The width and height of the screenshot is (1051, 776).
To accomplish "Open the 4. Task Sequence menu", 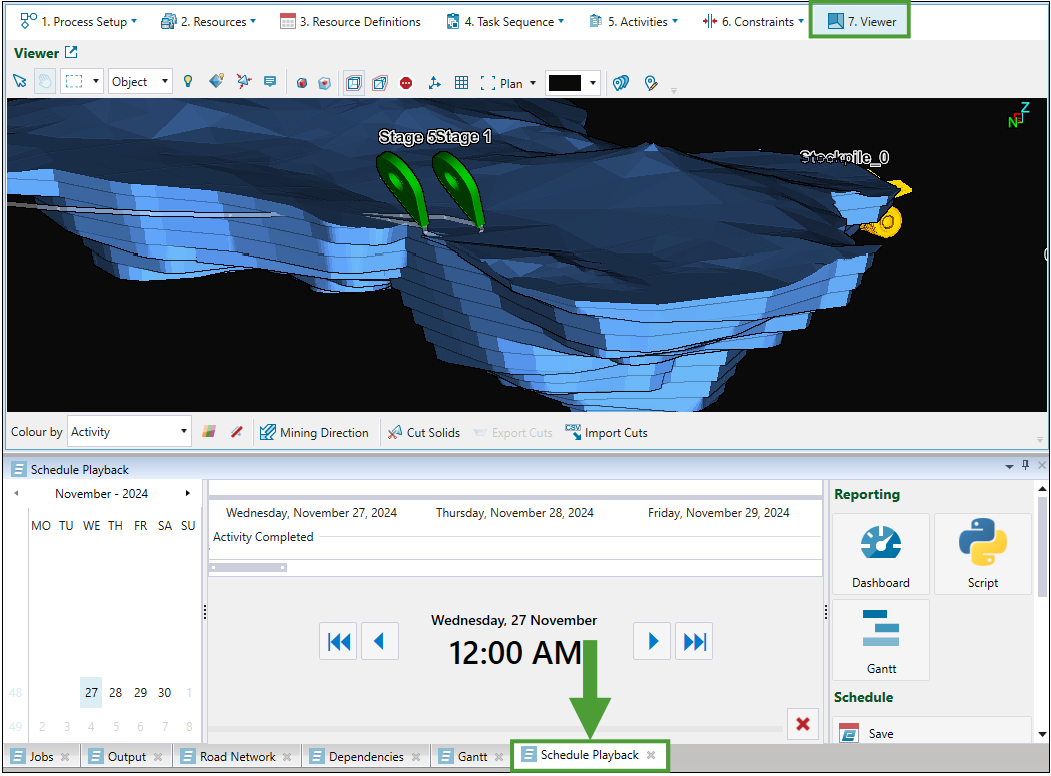I will tap(505, 21).
